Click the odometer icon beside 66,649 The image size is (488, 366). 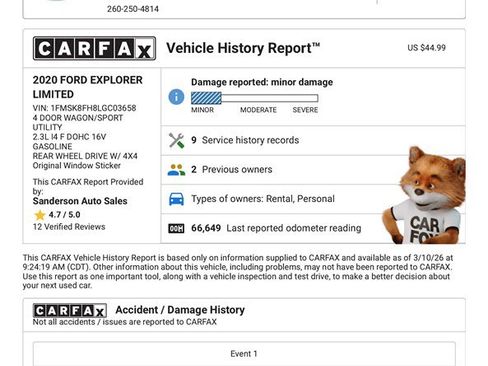point(176,228)
